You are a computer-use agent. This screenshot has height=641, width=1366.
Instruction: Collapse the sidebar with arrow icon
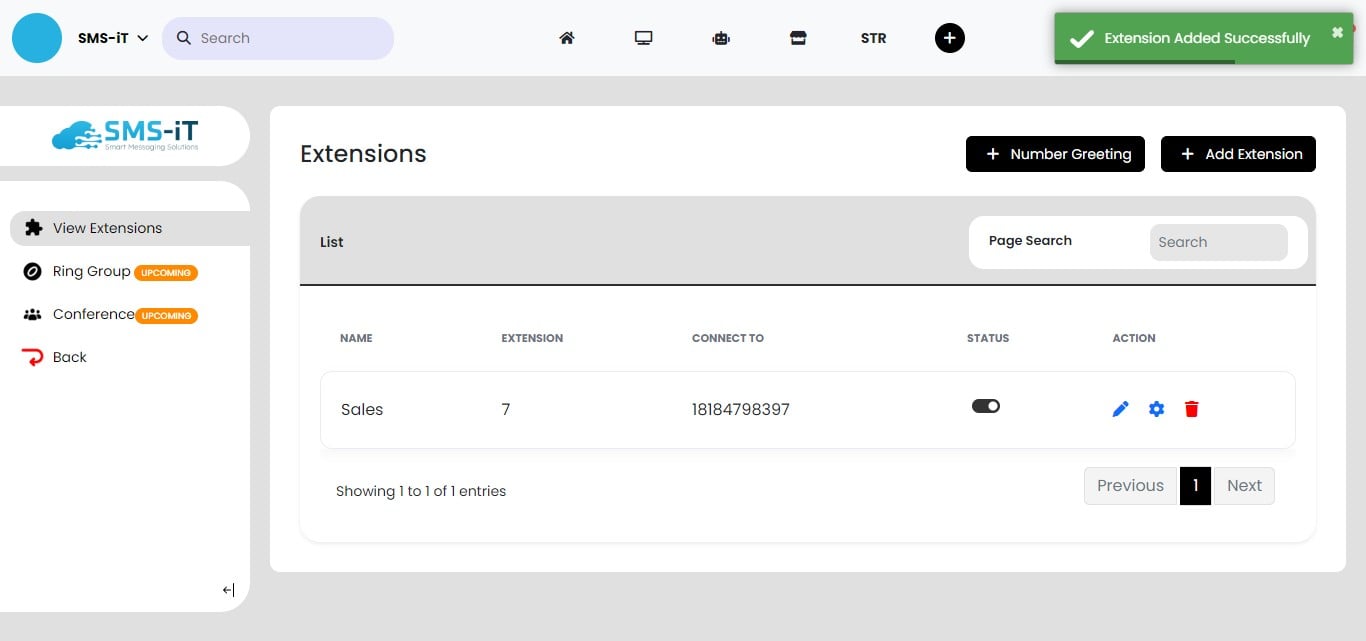pyautogui.click(x=228, y=590)
